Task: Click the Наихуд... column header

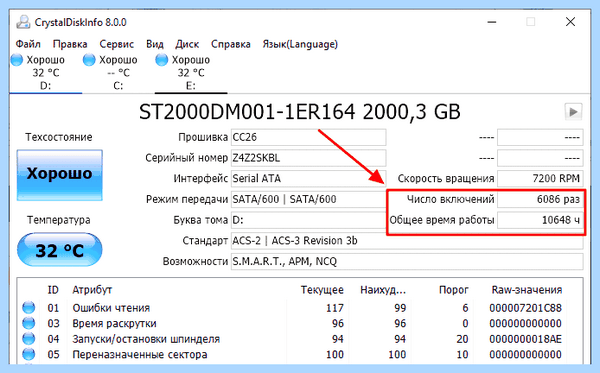Action: point(383,290)
